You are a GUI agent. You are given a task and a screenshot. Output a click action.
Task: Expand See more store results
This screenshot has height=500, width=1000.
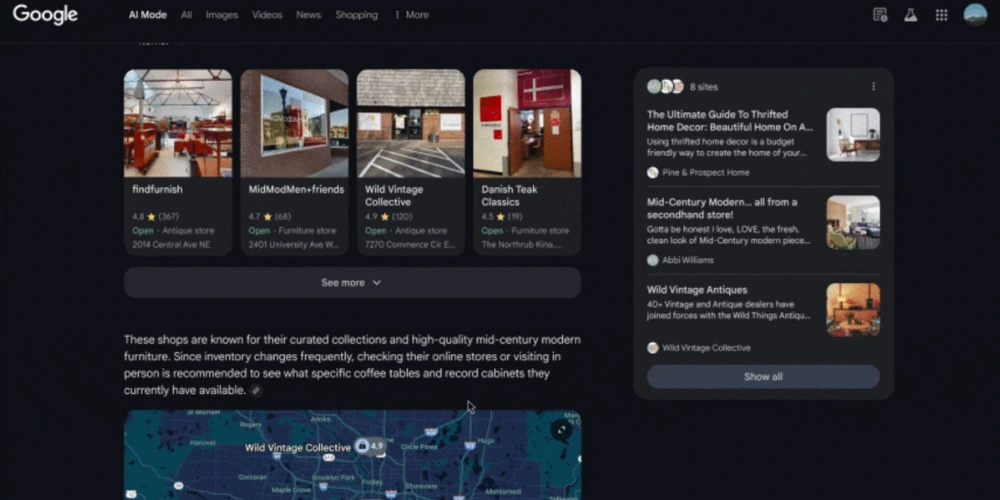point(352,283)
